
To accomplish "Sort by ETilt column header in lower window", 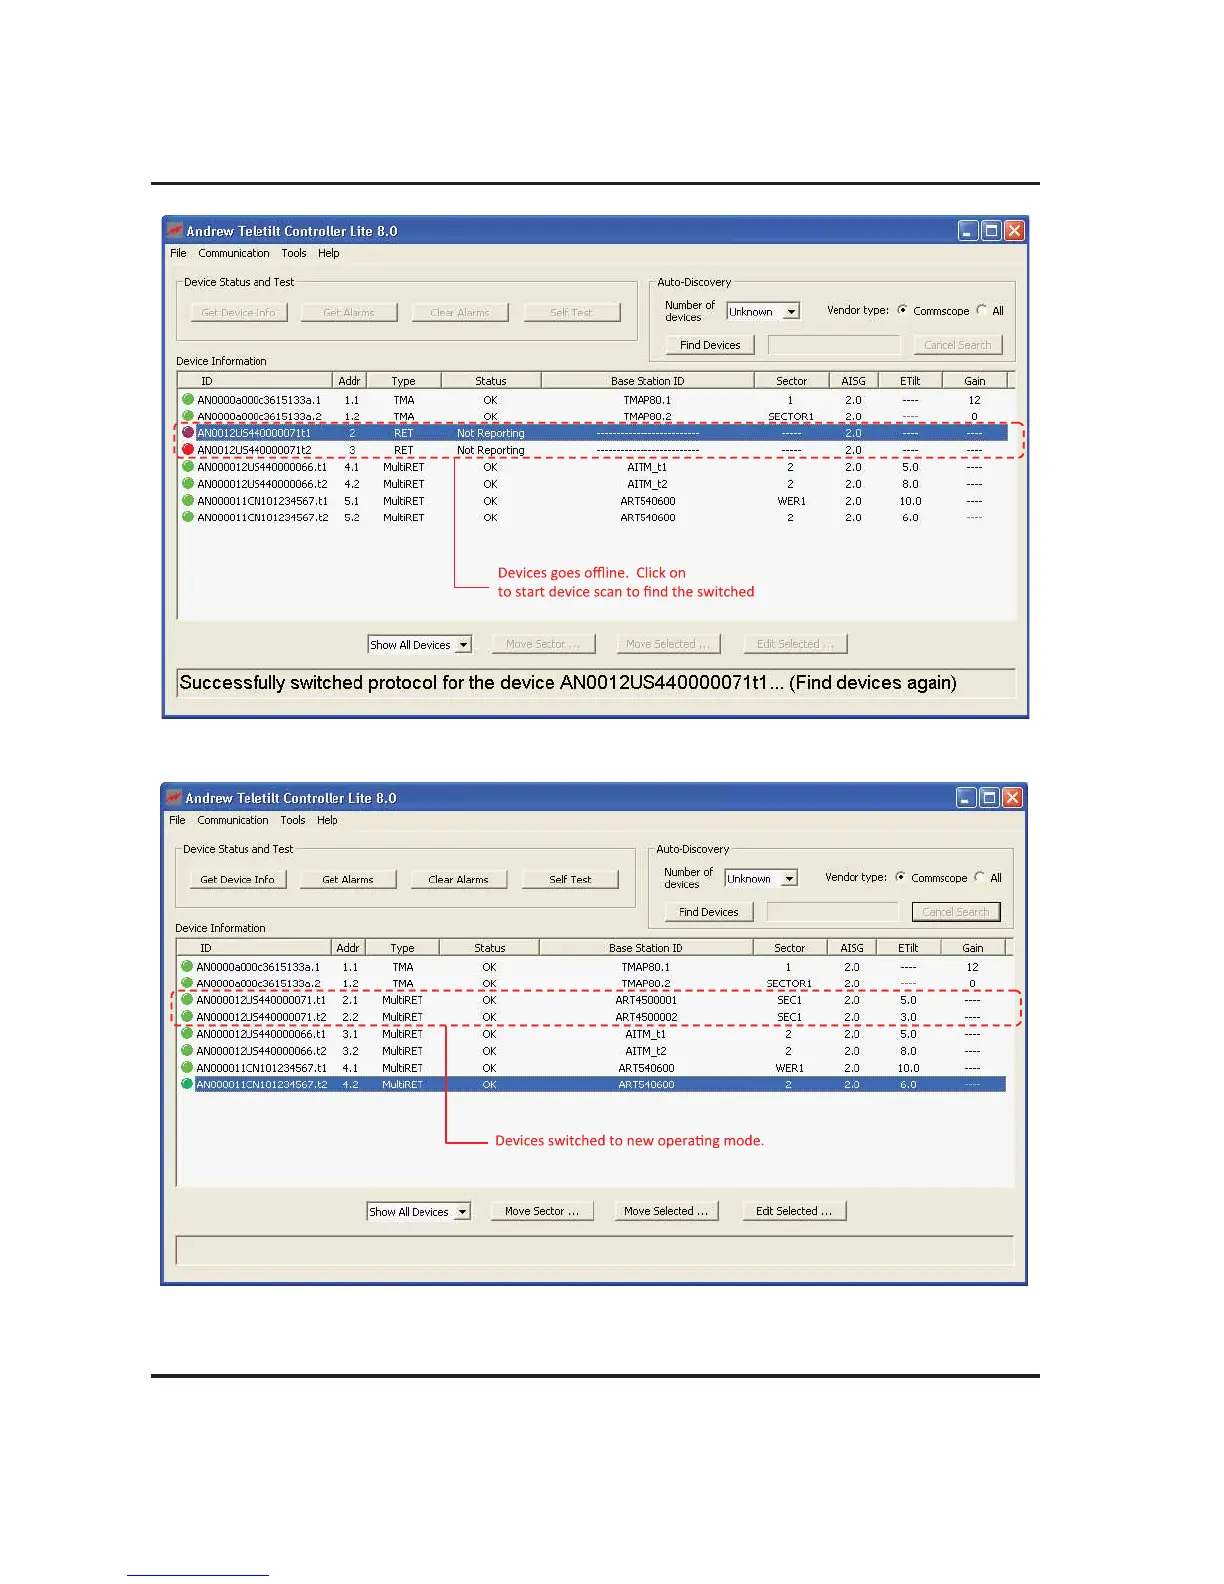I will click(x=908, y=948).
